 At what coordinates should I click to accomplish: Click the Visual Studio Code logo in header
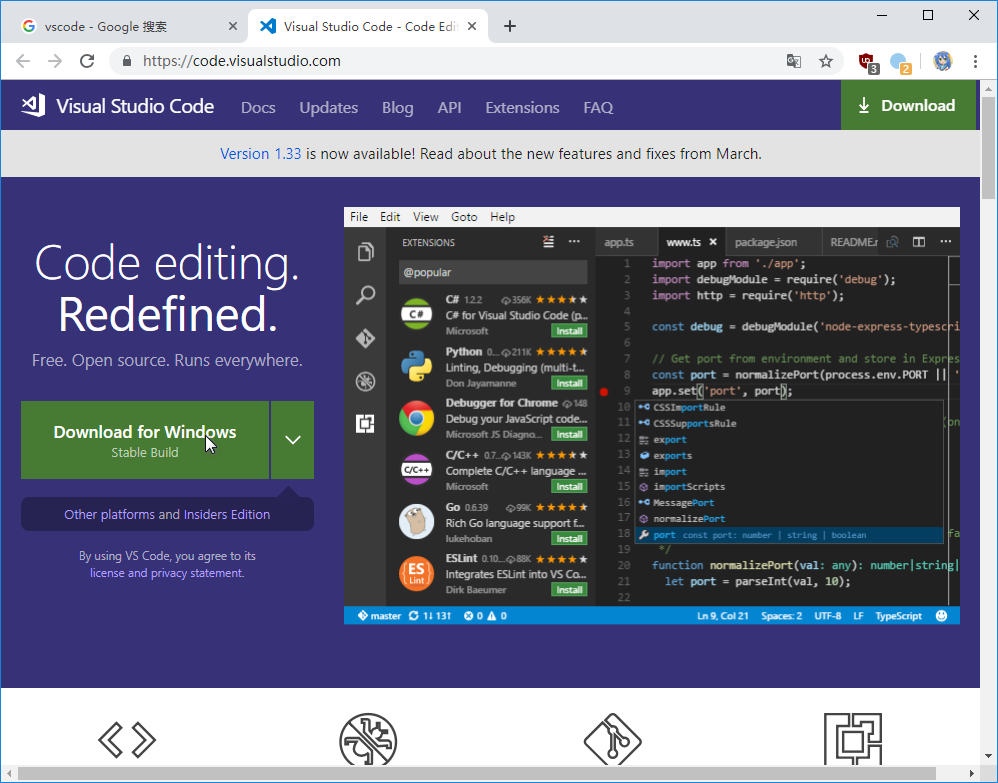34,106
